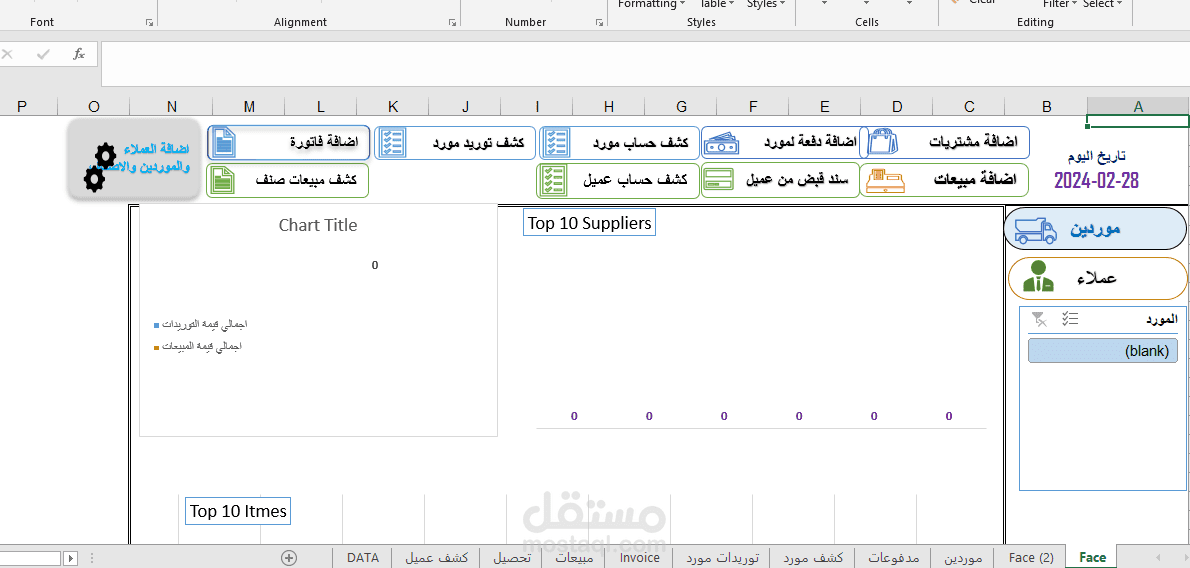Click the truck icon on موردين button

1035,229
